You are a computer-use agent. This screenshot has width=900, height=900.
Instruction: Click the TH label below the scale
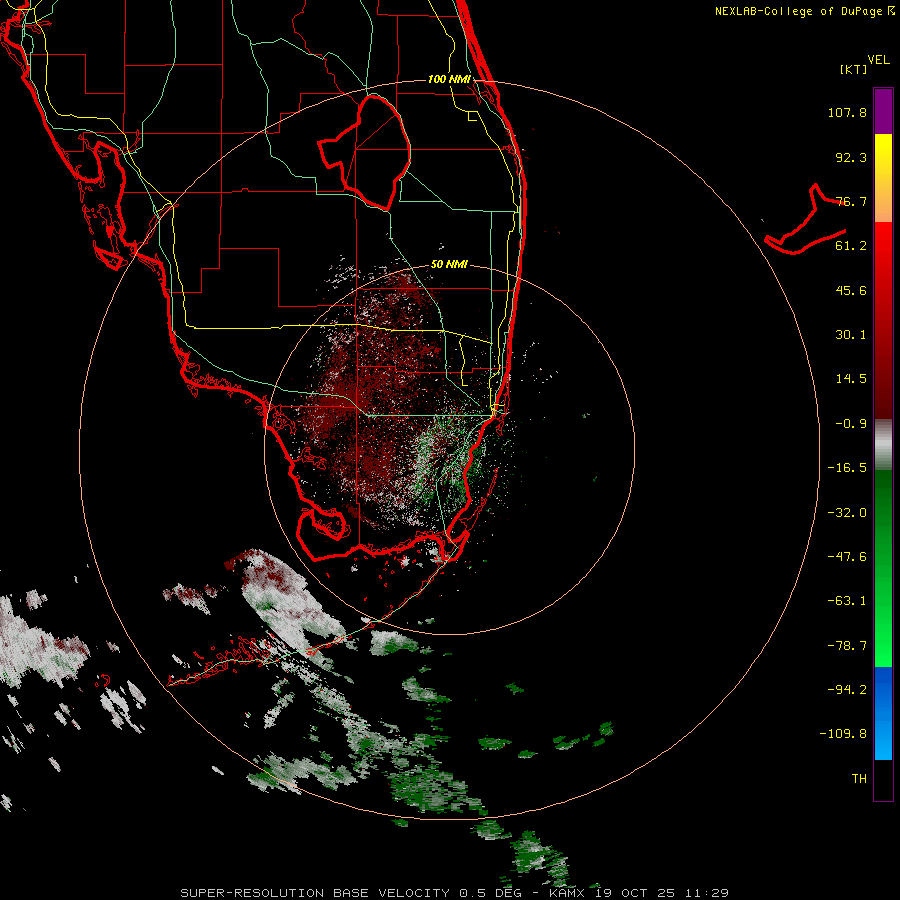(859, 779)
